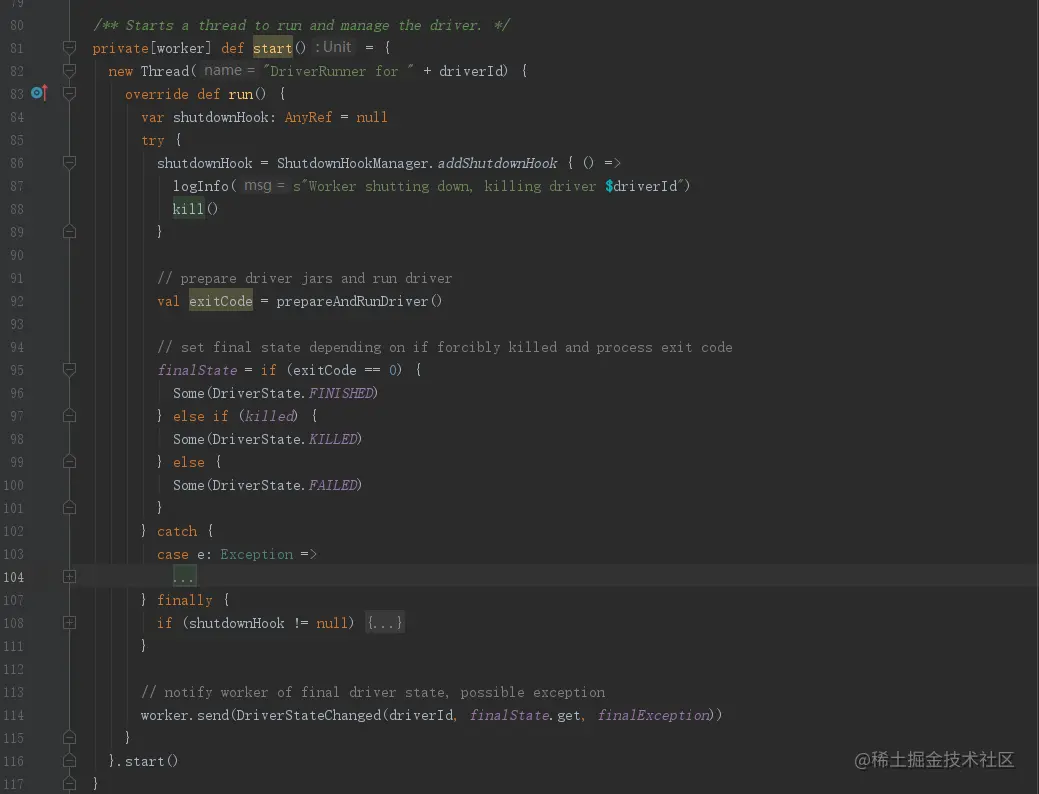Click fold end marker on line 89

(69, 231)
